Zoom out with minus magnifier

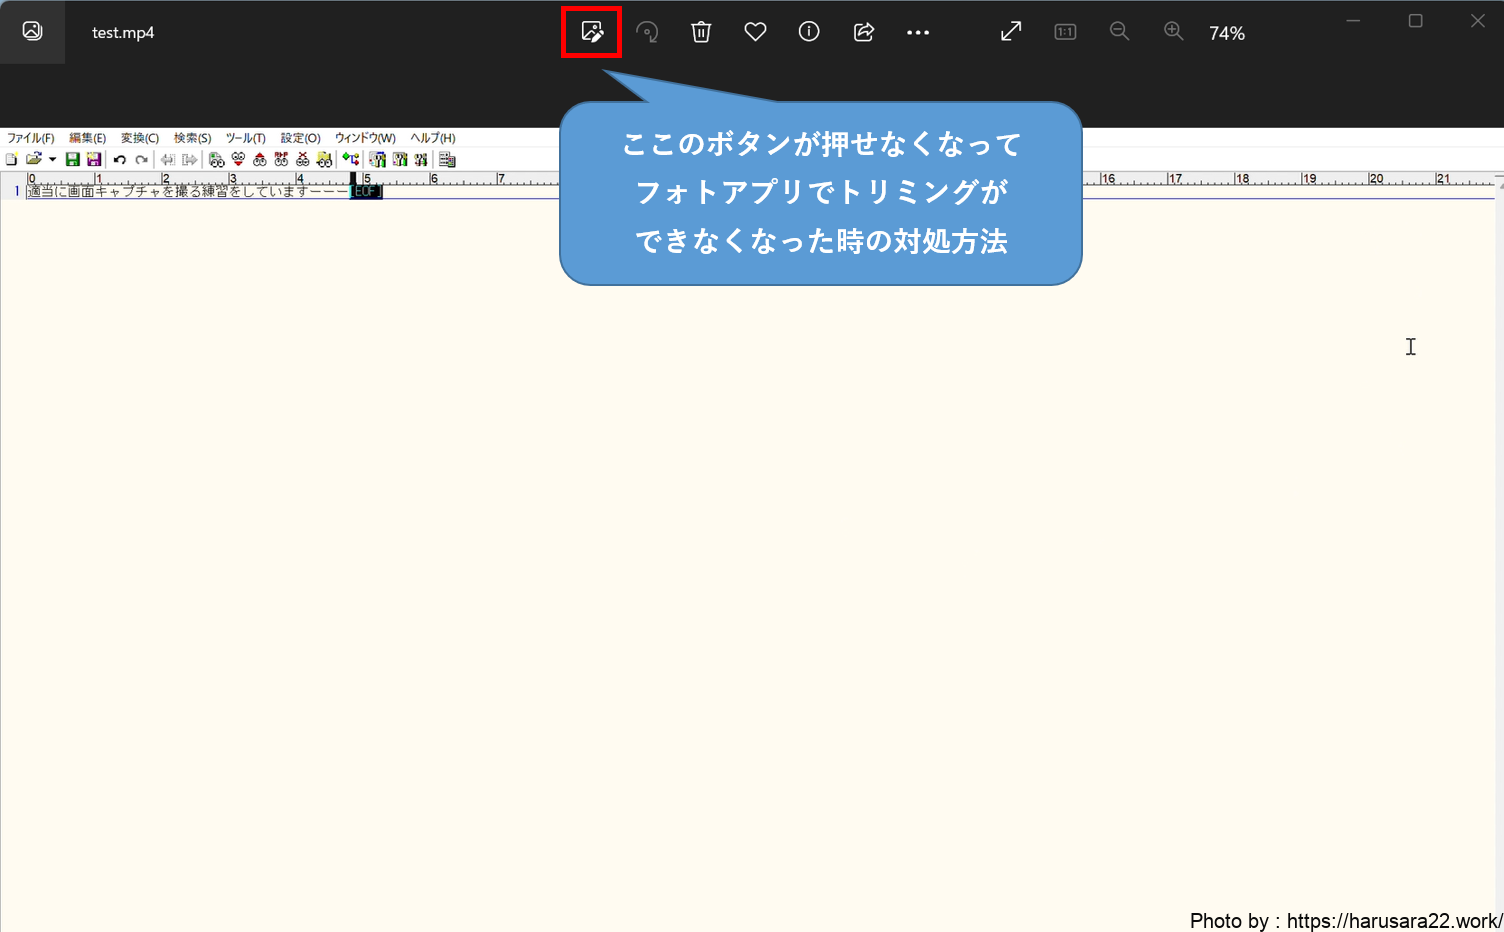(1119, 32)
